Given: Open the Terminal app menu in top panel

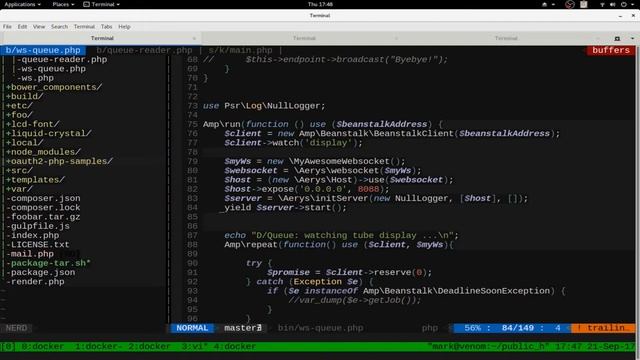Looking at the screenshot, I should [101, 4].
